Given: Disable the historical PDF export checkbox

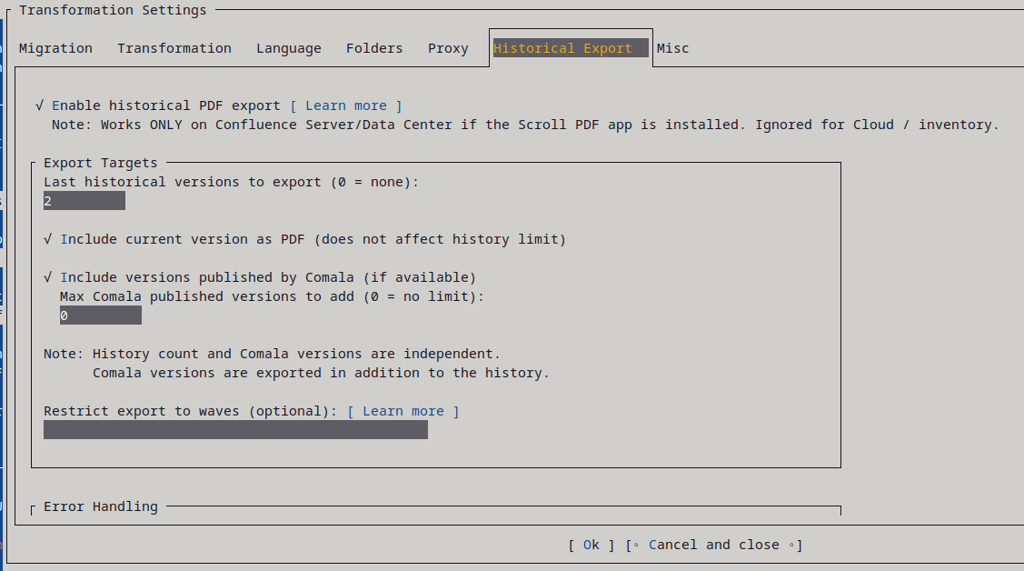Looking at the screenshot, I should [40, 106].
